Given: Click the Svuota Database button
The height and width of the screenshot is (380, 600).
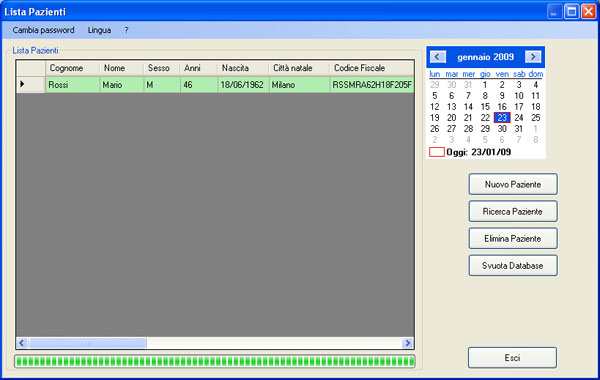Looking at the screenshot, I should 513,266.
